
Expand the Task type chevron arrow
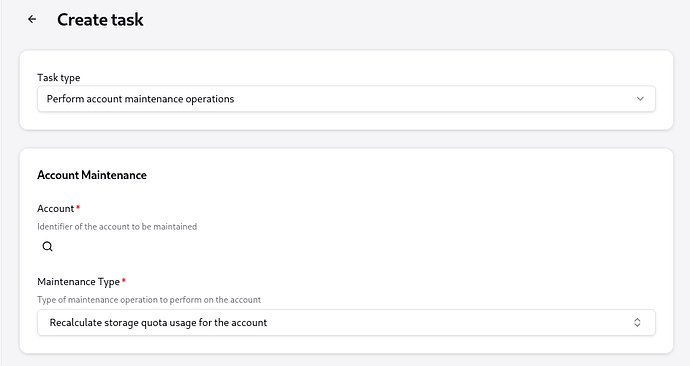pos(640,99)
